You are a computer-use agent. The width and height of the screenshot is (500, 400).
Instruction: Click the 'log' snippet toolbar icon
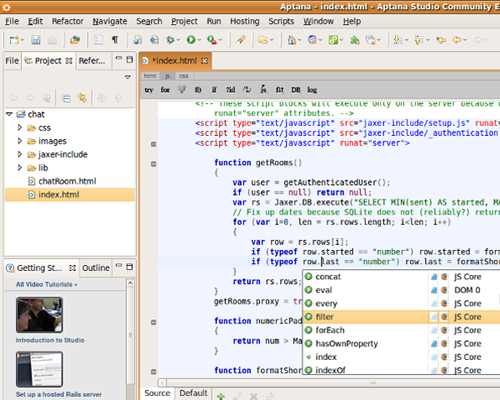312,90
